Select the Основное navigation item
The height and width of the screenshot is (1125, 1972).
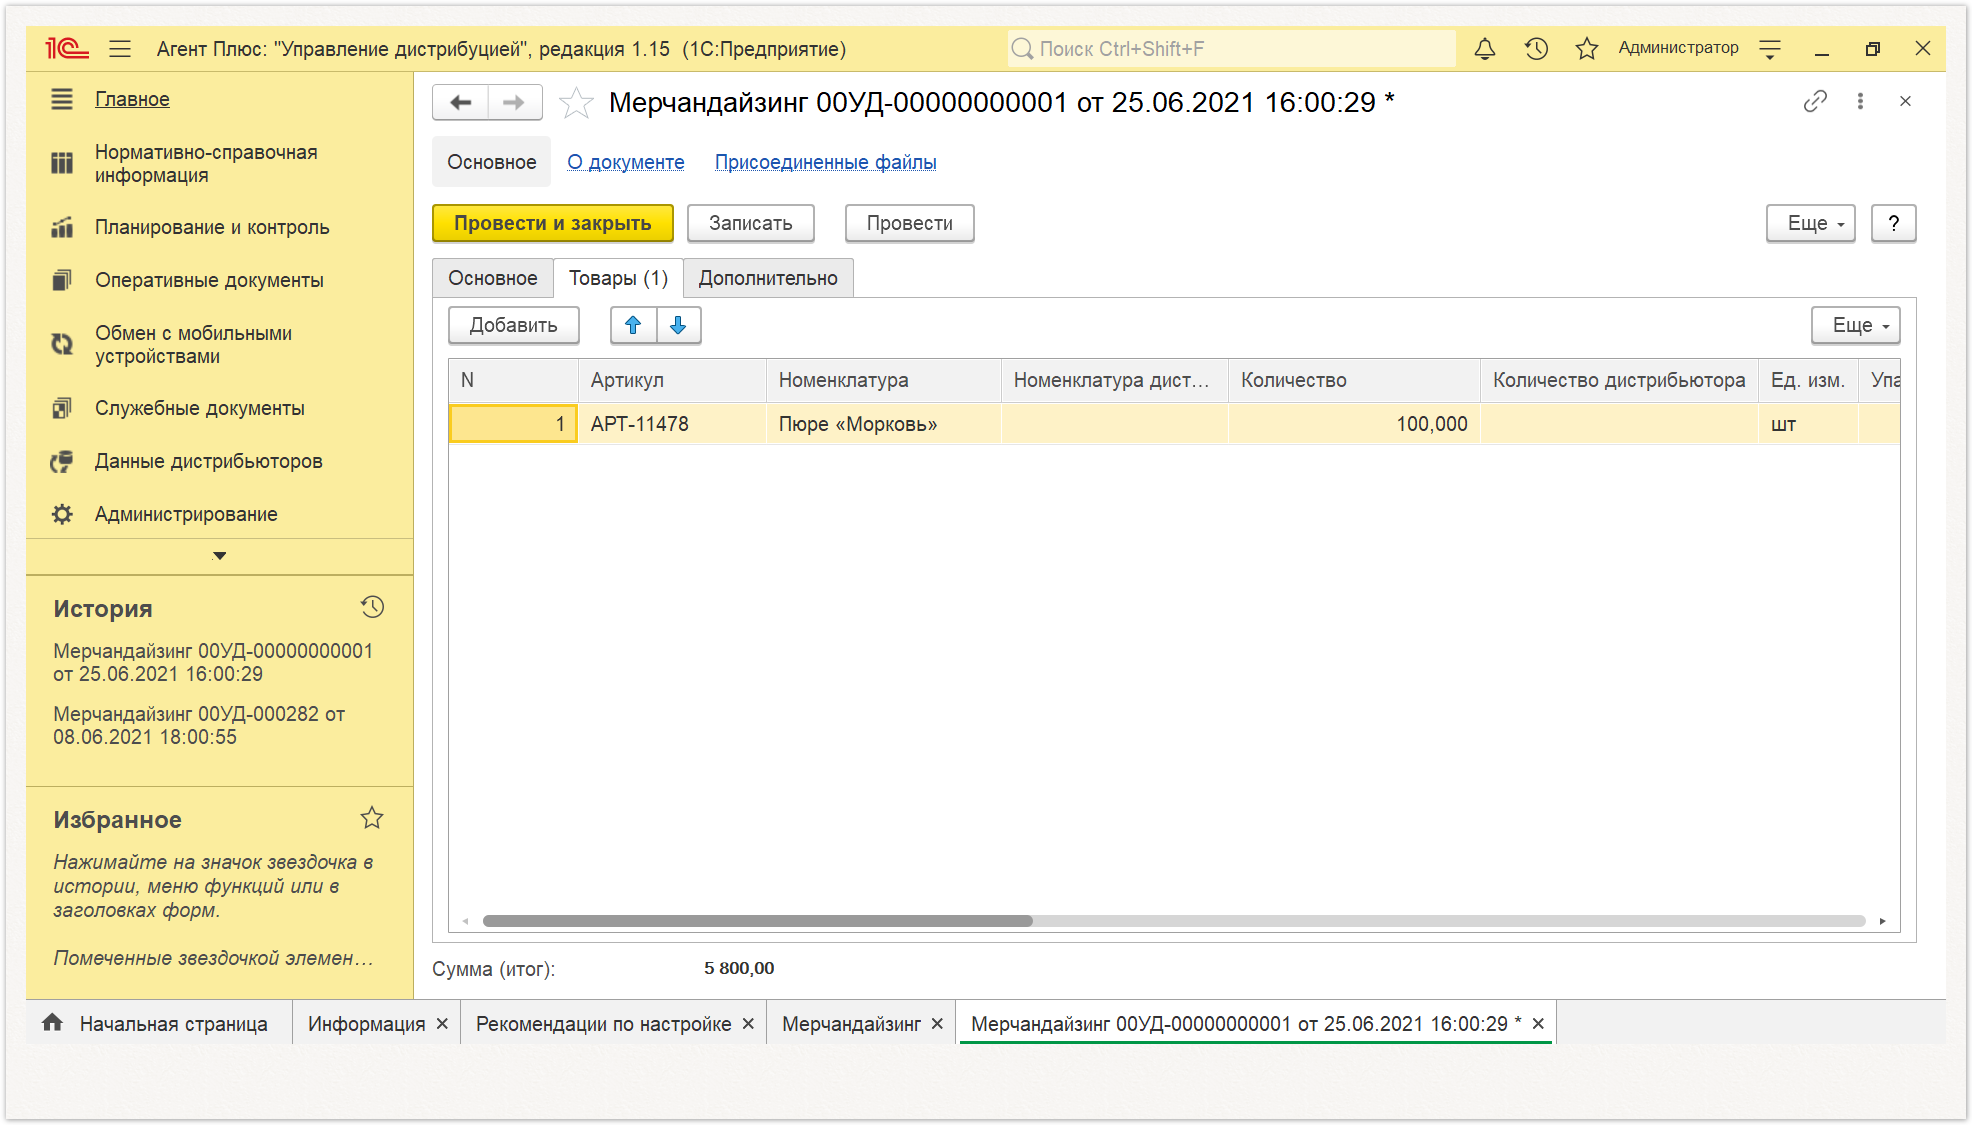[x=491, y=162]
